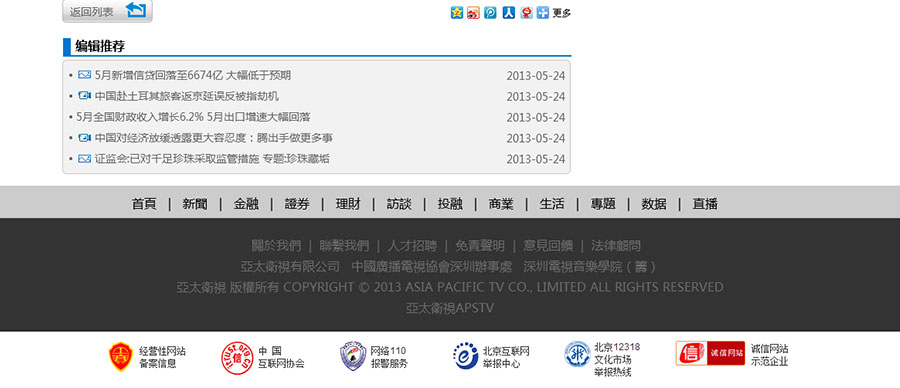Screen dimensions: 900x388
Task: Click mail icon beside 5月新增信贷 headline
Action: point(84,75)
